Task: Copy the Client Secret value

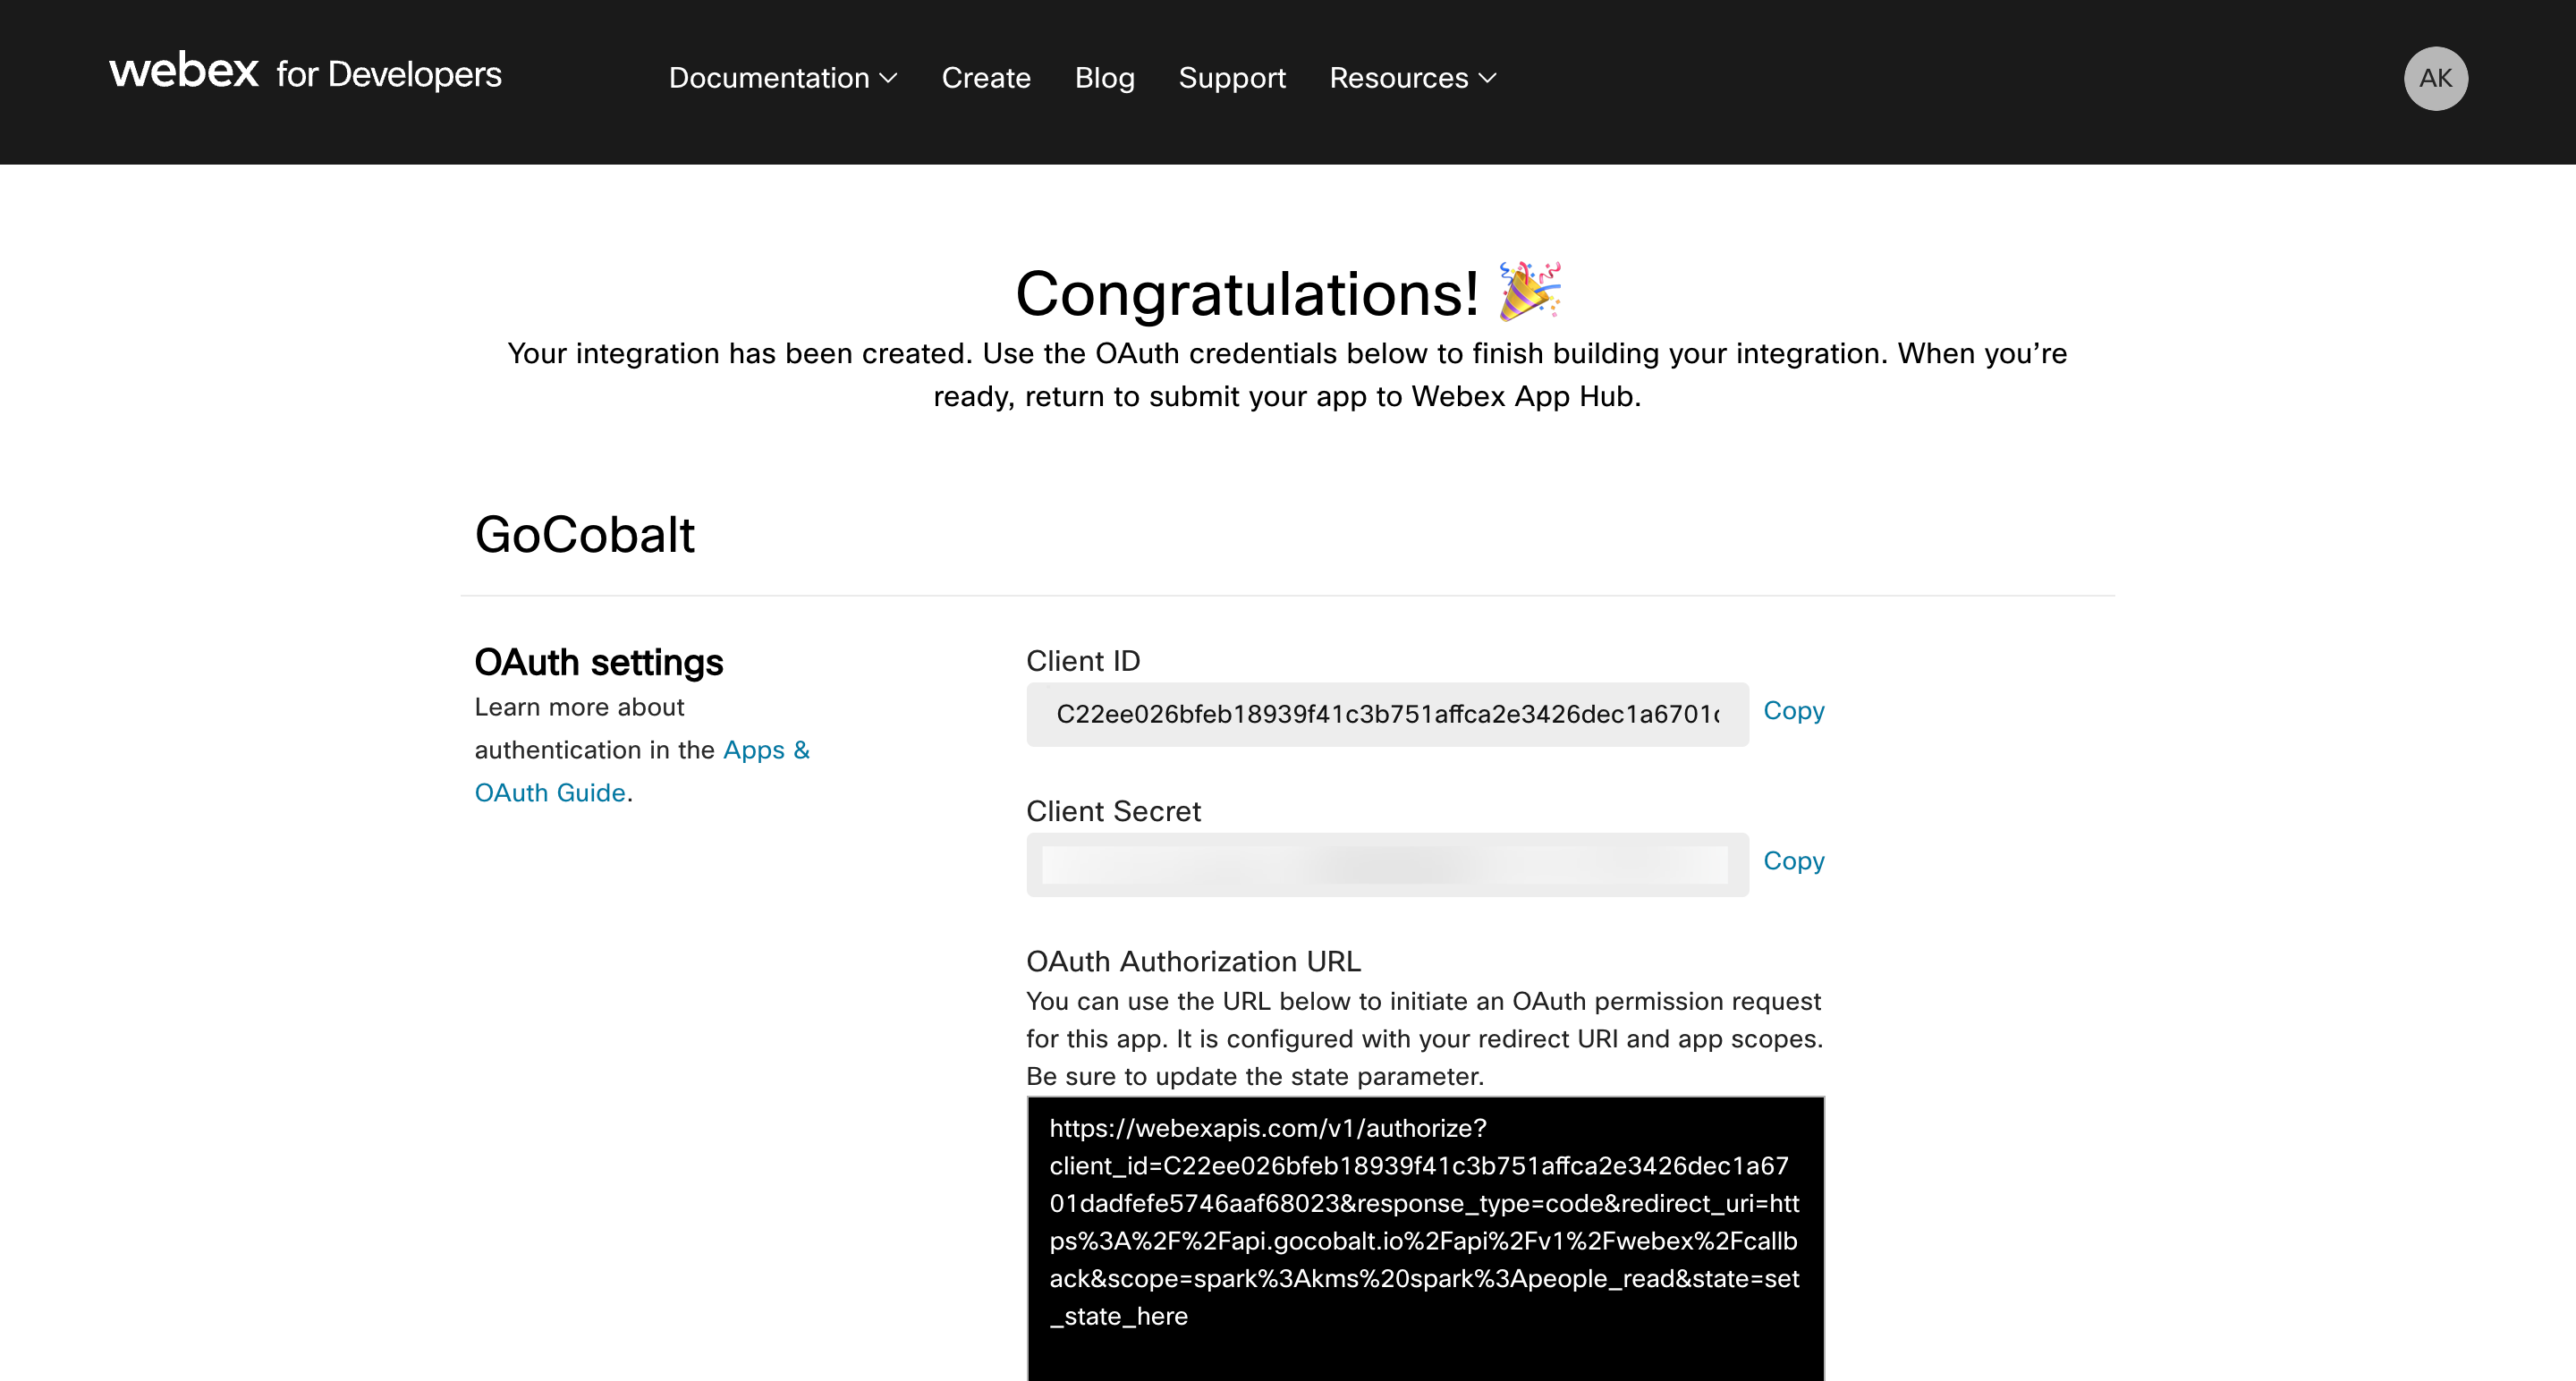Action: 1793,860
